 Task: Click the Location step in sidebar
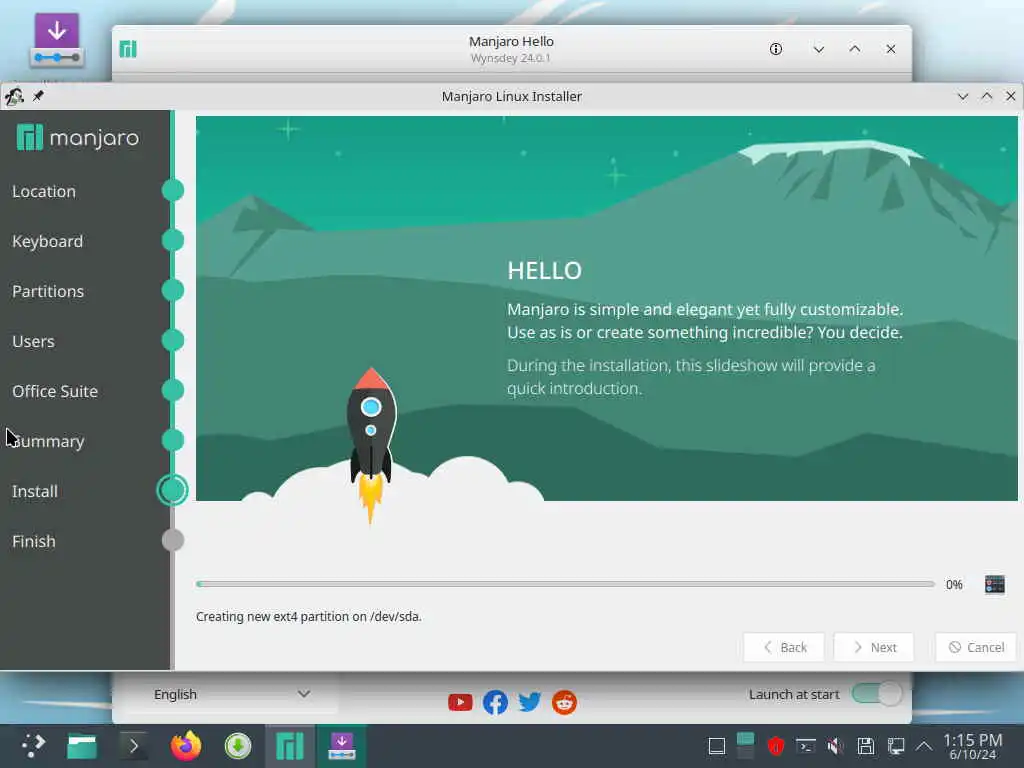[44, 191]
